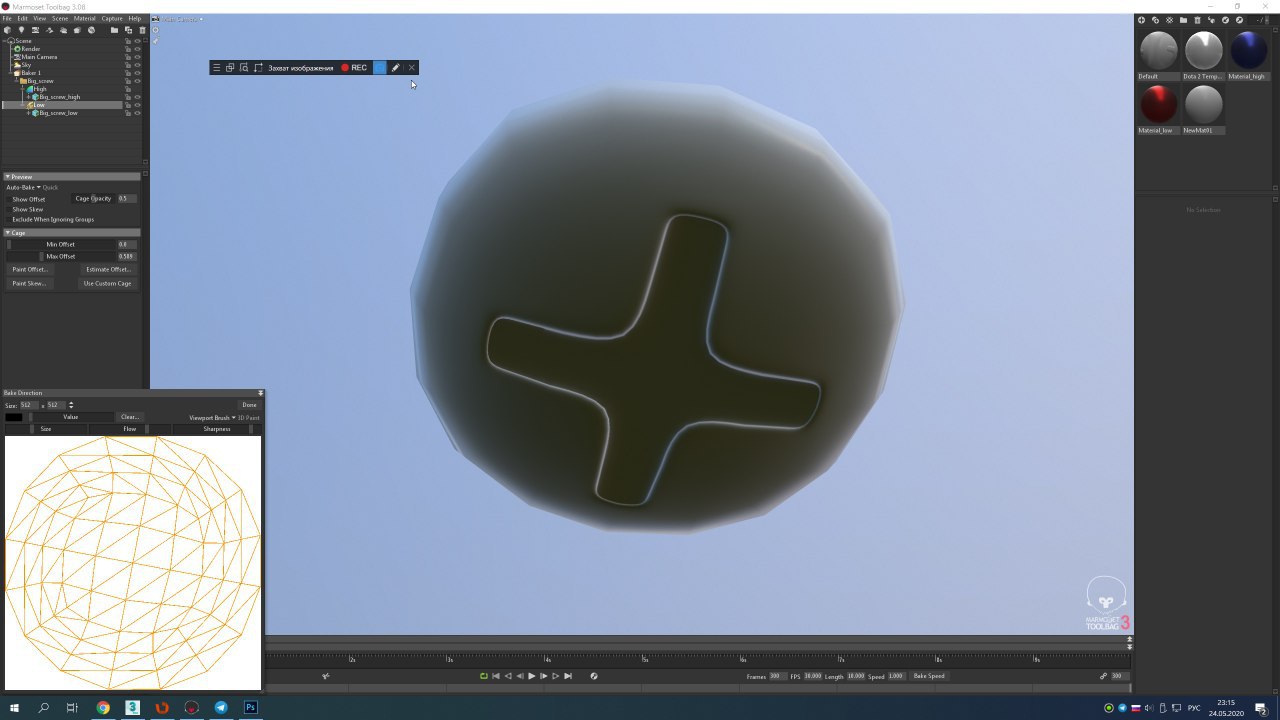Screen dimensions: 1280x720
Task: Click Done in Bake Direction panel
Action: coord(249,405)
